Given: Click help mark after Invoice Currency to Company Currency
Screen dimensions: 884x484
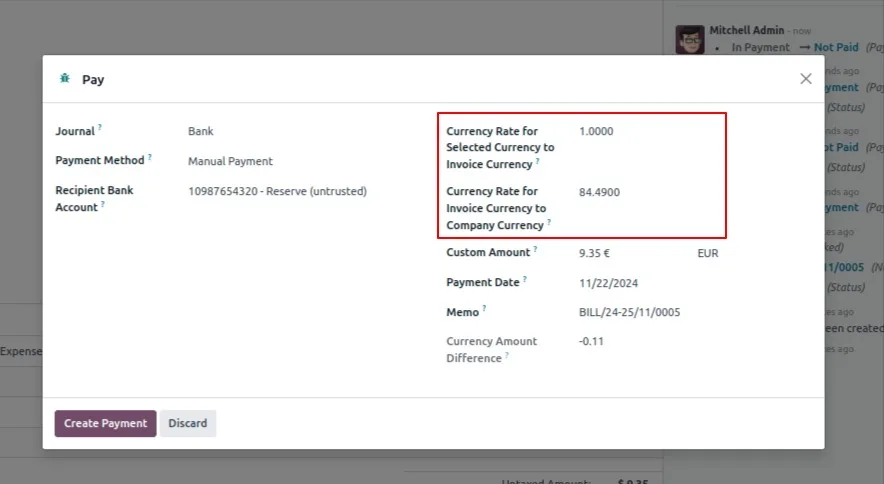Looking at the screenshot, I should tap(549, 222).
